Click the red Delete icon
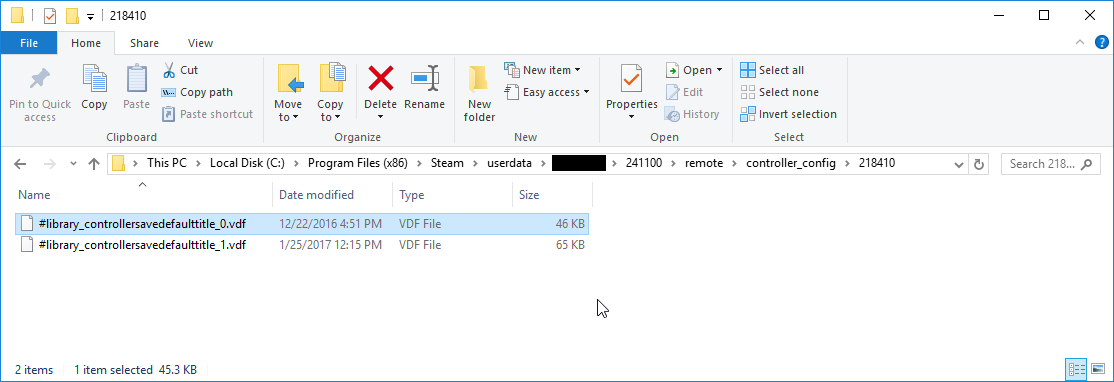The width and height of the screenshot is (1114, 382). (x=381, y=77)
